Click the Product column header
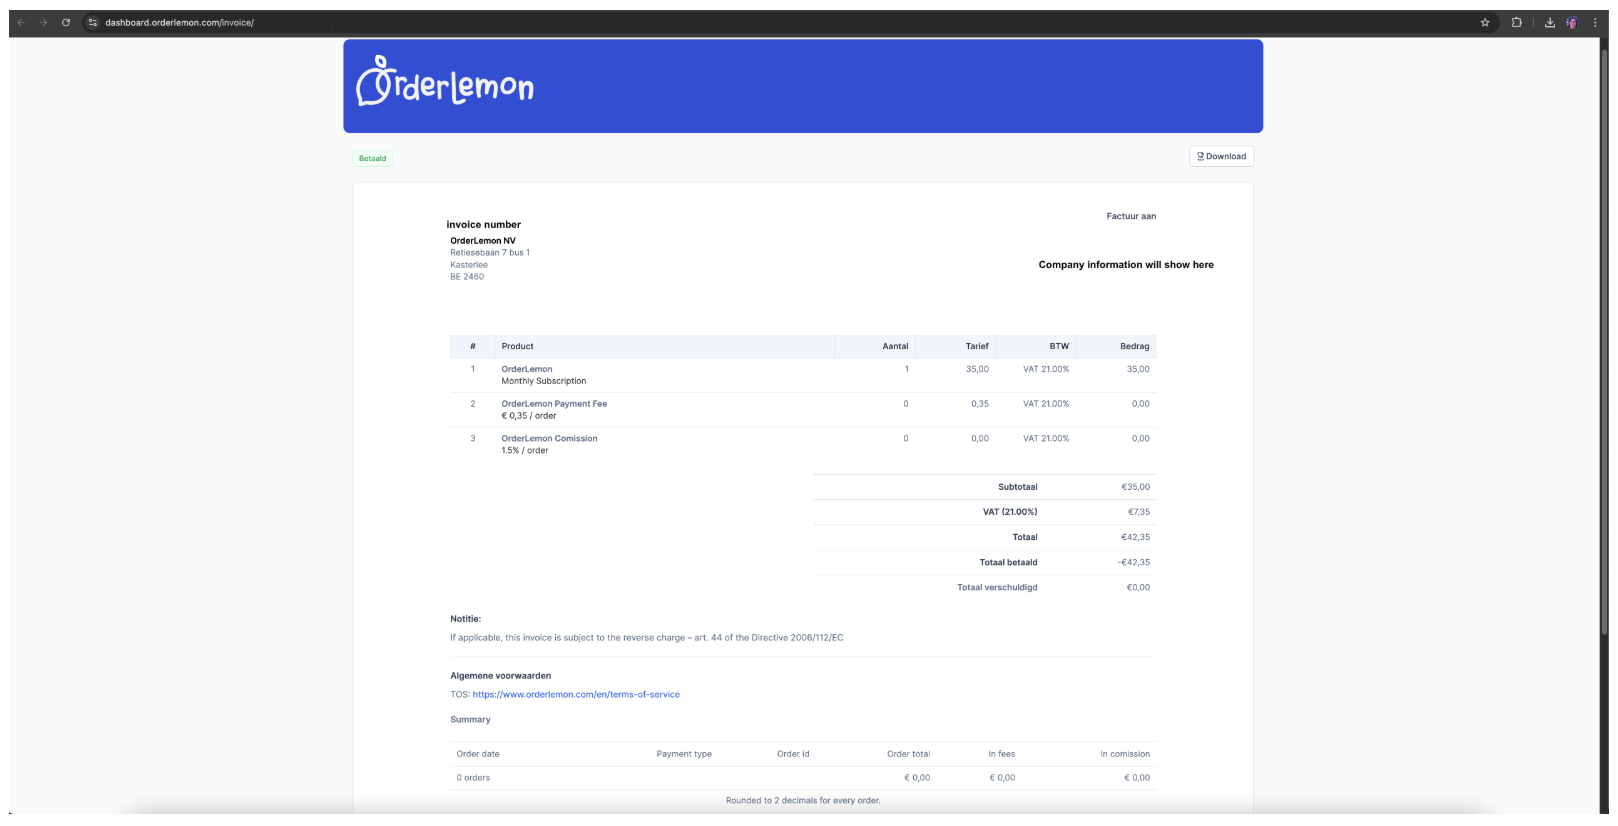1618x826 pixels. (x=518, y=346)
